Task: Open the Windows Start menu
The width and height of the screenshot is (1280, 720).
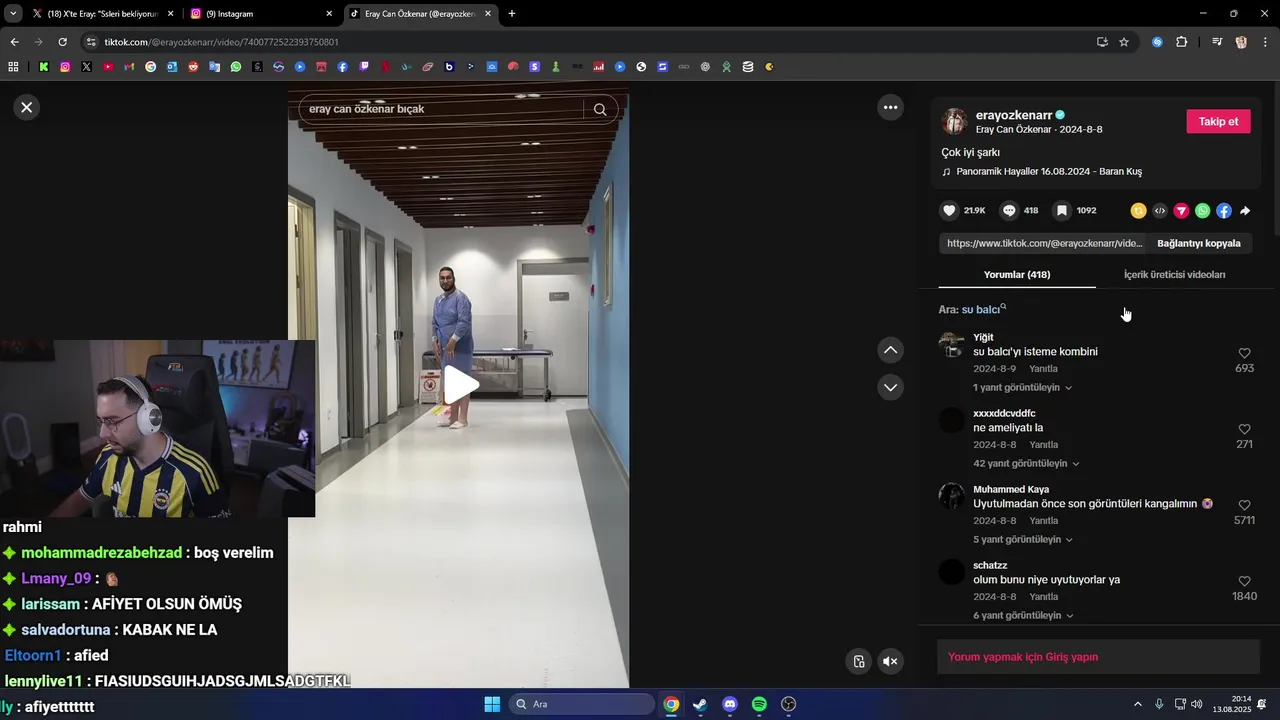Action: (492, 704)
